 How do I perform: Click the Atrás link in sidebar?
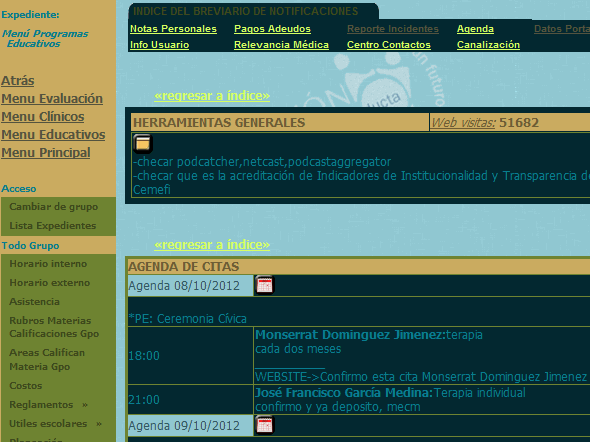coord(18,81)
